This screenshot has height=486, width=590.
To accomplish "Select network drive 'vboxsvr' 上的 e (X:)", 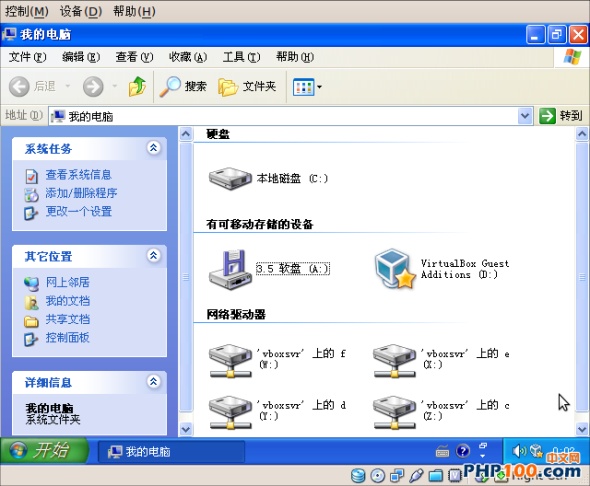I will point(394,360).
